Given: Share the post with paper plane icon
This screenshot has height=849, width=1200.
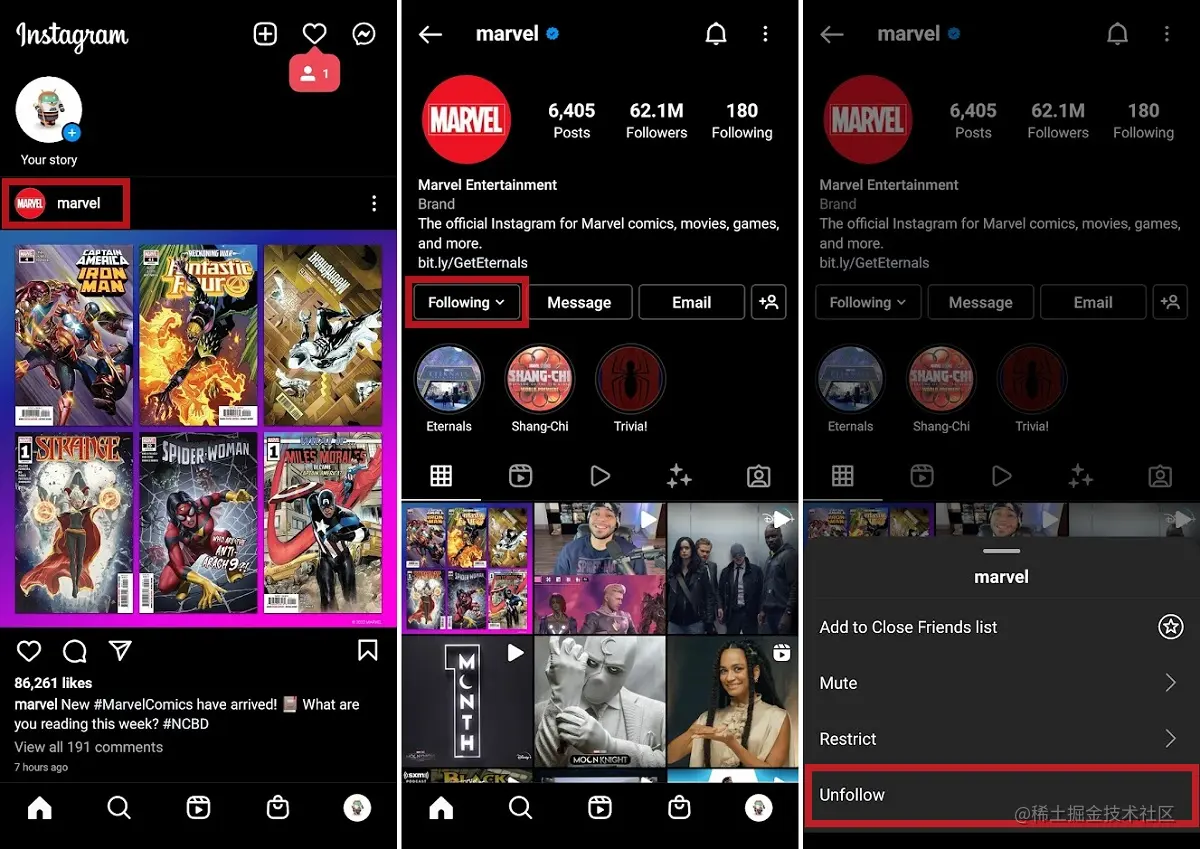Looking at the screenshot, I should [120, 652].
